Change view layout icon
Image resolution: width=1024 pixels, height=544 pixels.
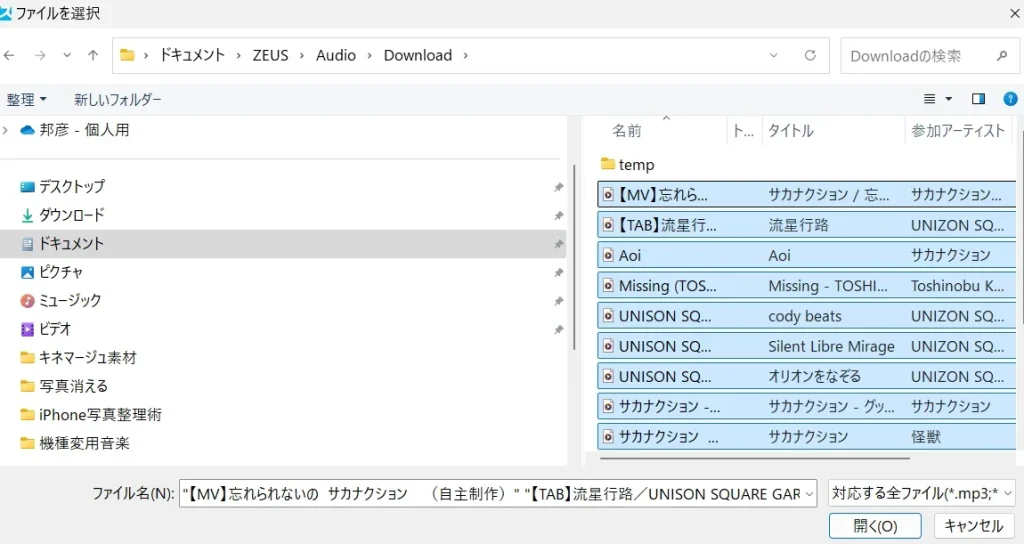pos(929,99)
